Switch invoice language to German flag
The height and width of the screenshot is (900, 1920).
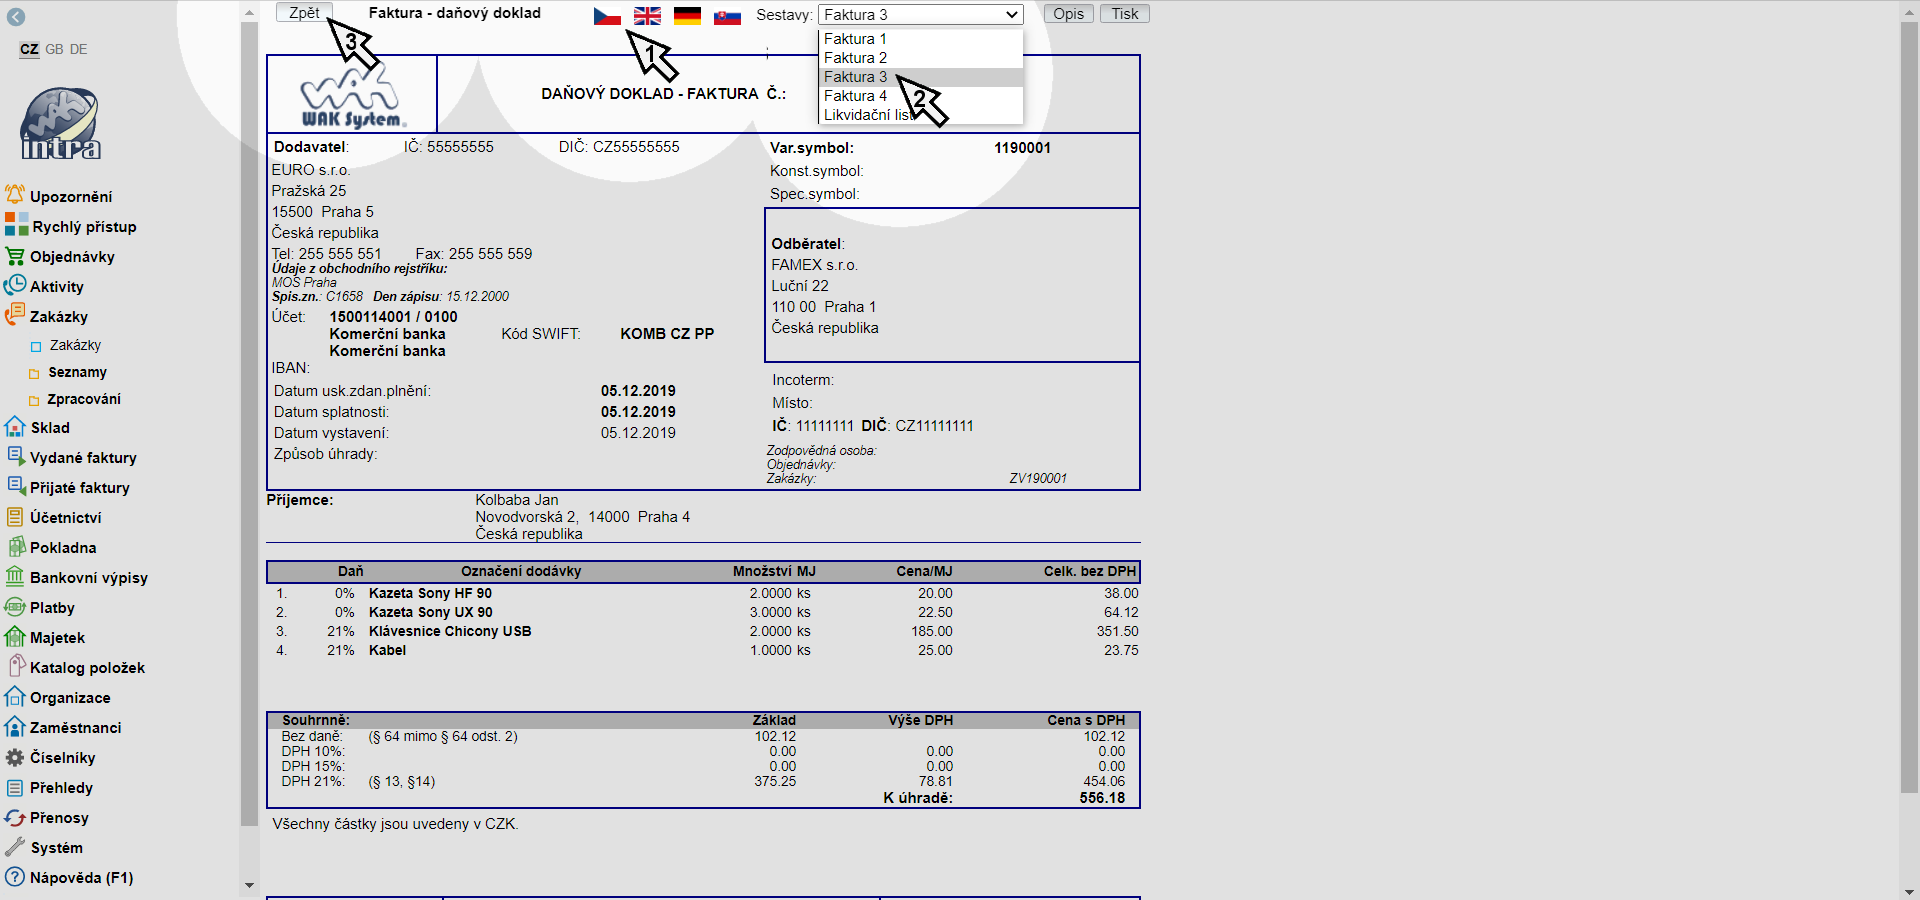coord(687,15)
